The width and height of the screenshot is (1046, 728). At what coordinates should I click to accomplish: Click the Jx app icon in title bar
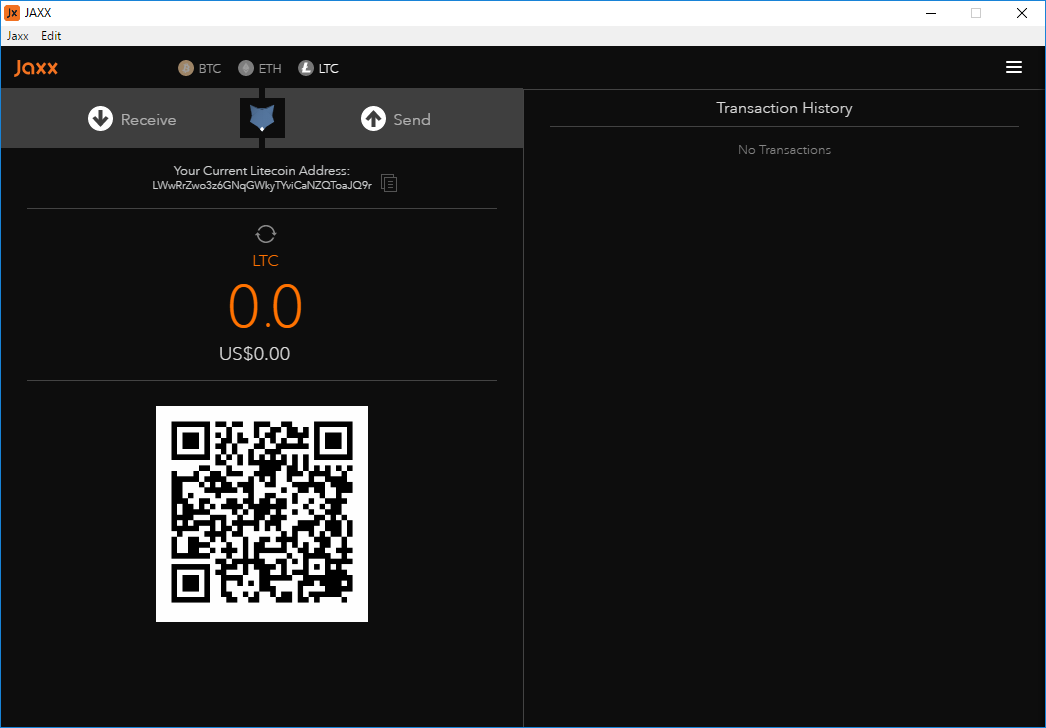tap(12, 13)
